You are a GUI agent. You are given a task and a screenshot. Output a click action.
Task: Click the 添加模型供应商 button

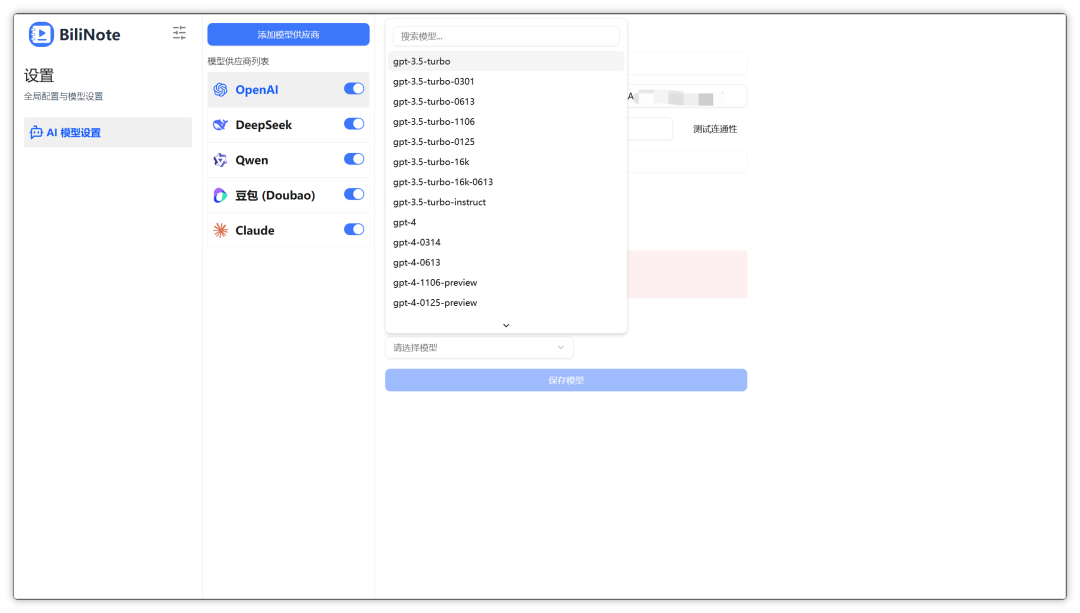[287, 34]
